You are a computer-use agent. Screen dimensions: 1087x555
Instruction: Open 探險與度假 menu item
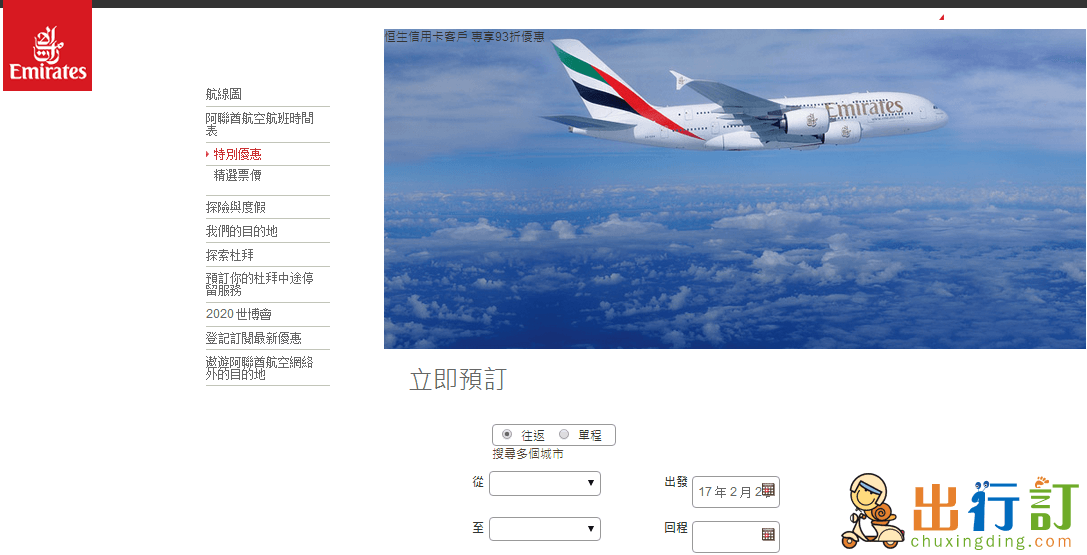[x=236, y=207]
